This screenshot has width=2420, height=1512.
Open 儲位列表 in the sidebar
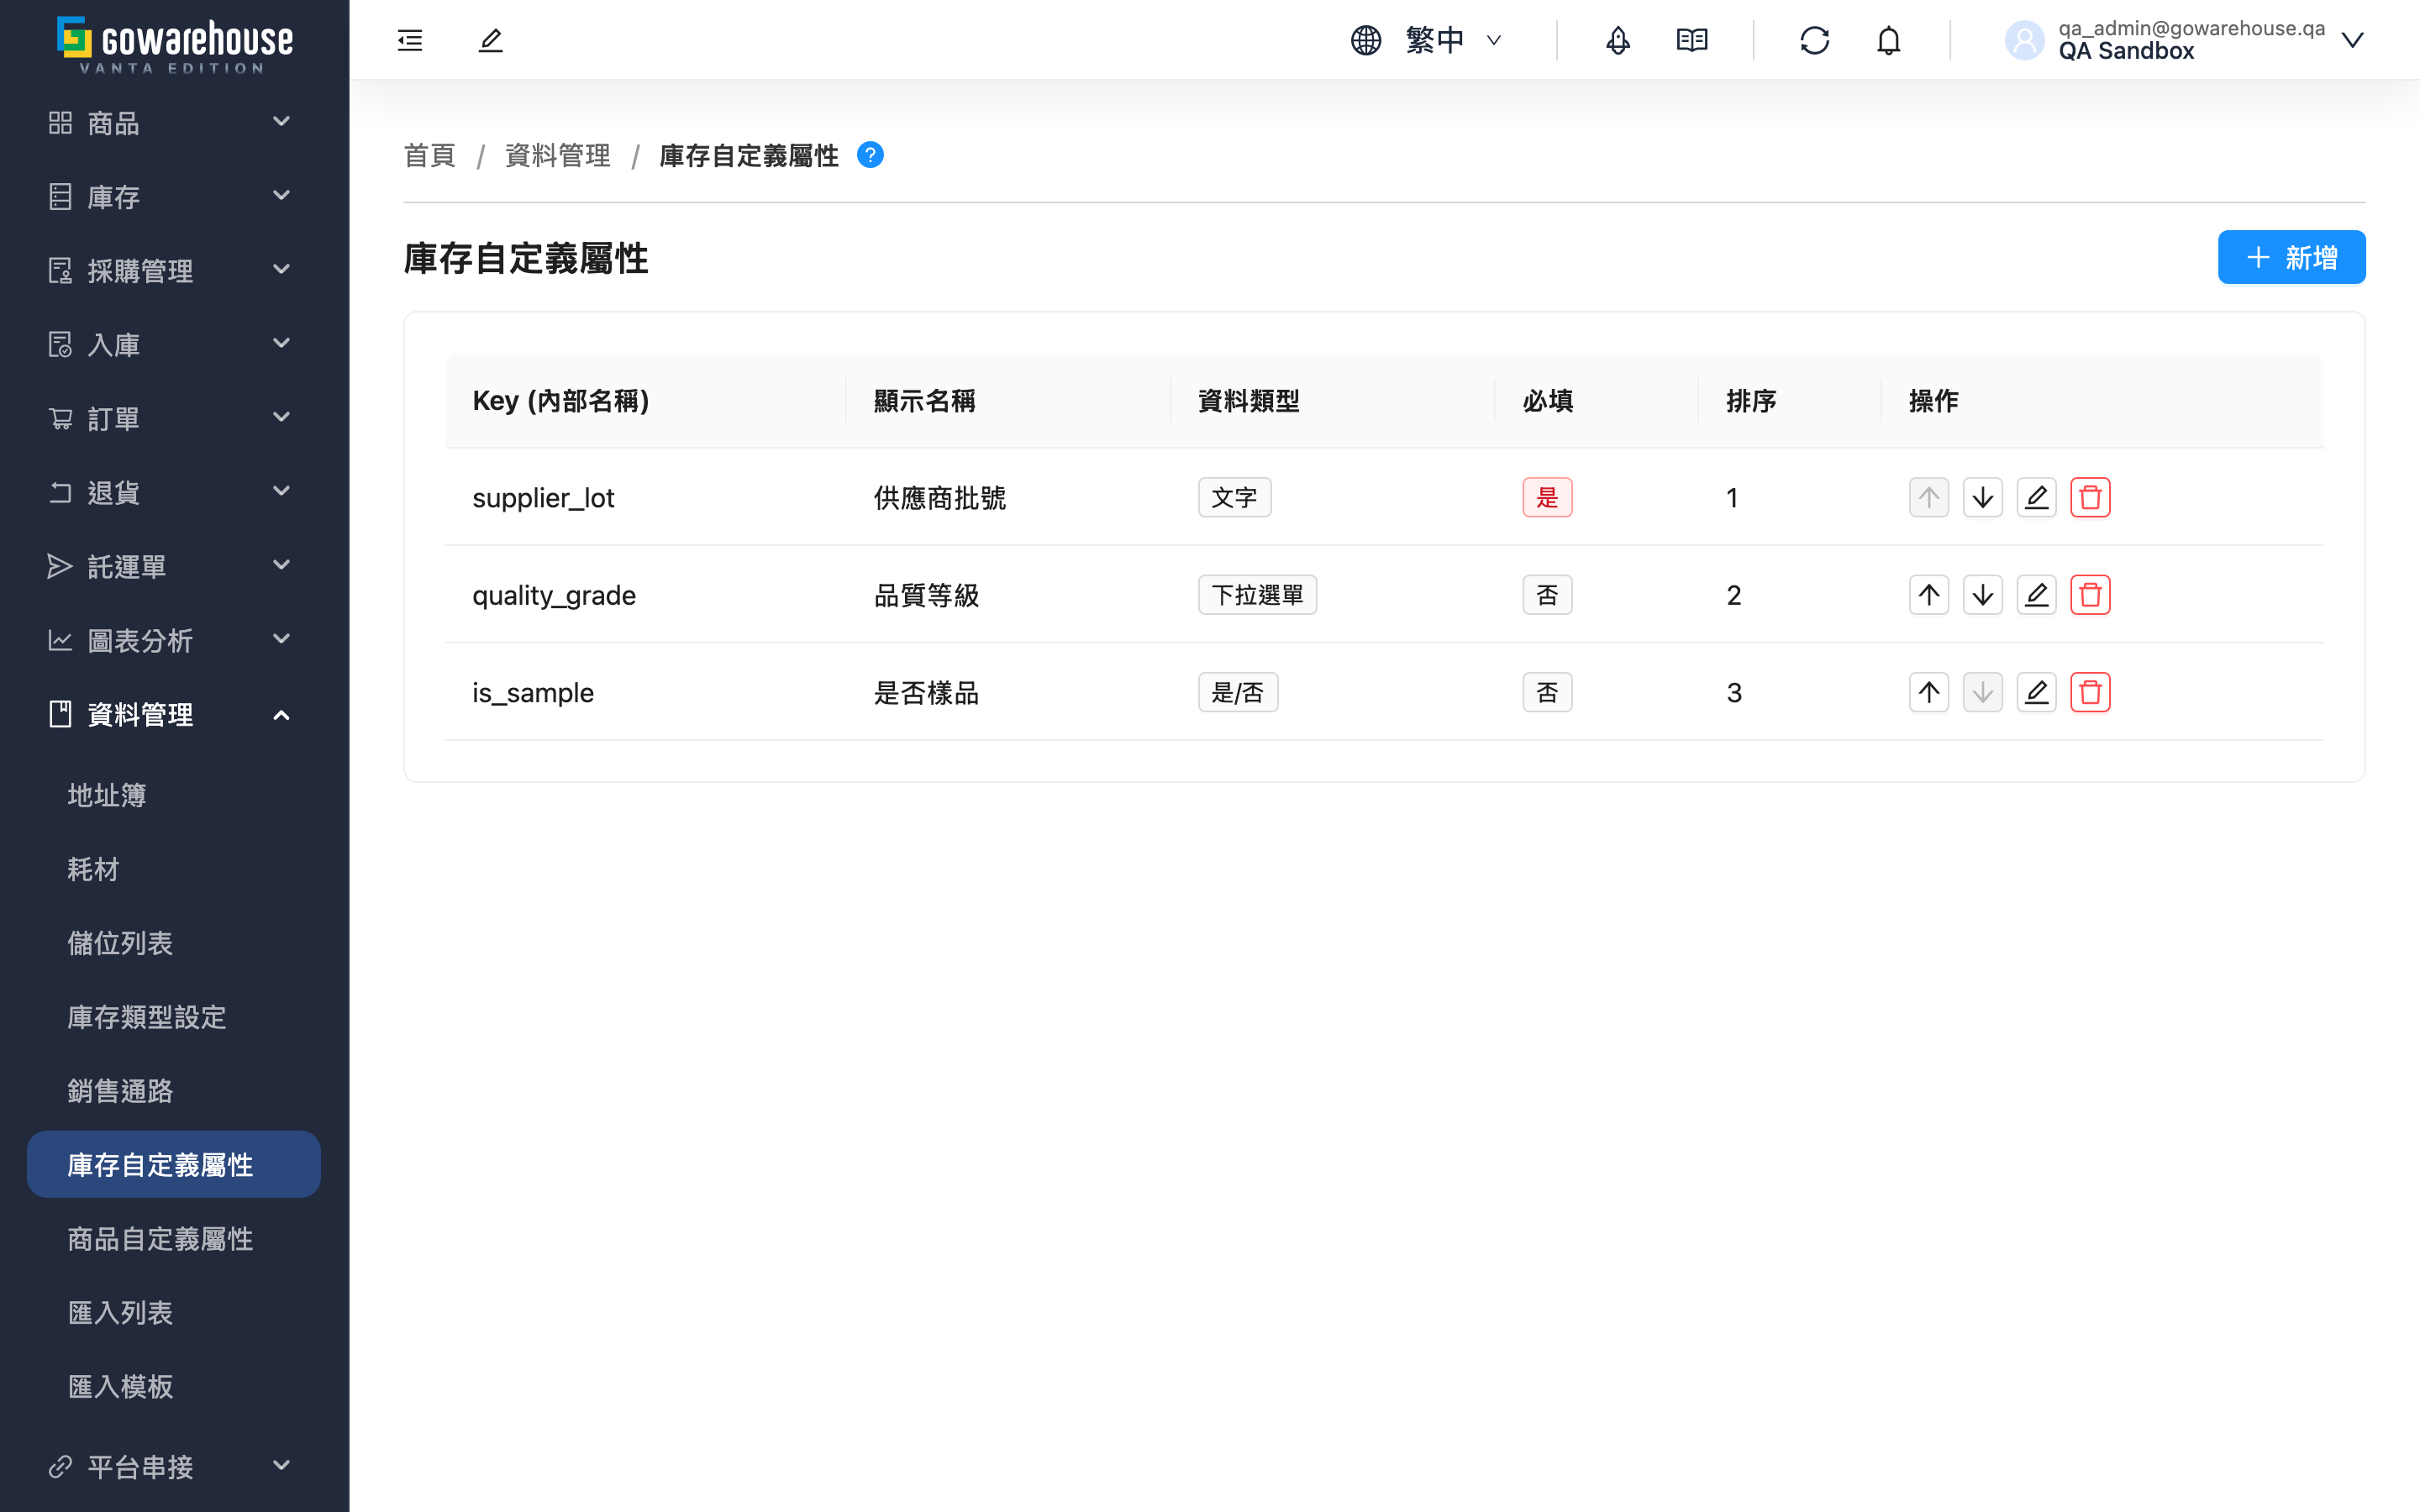pos(174,943)
